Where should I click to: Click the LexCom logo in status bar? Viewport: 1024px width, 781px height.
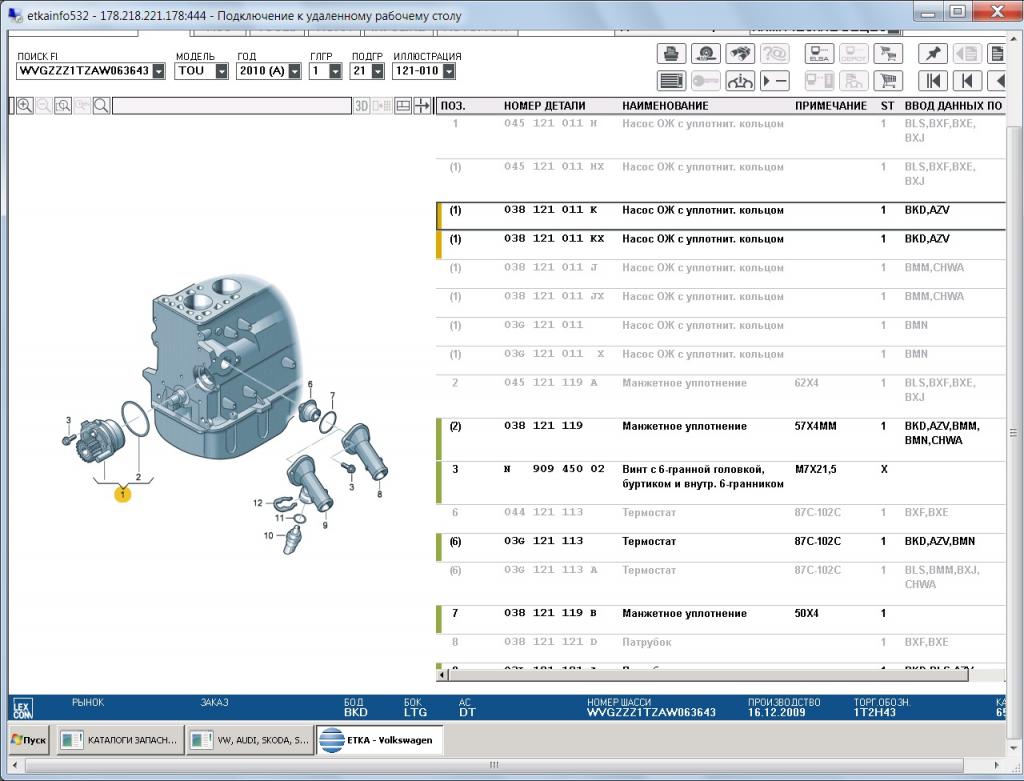pyautogui.click(x=22, y=709)
